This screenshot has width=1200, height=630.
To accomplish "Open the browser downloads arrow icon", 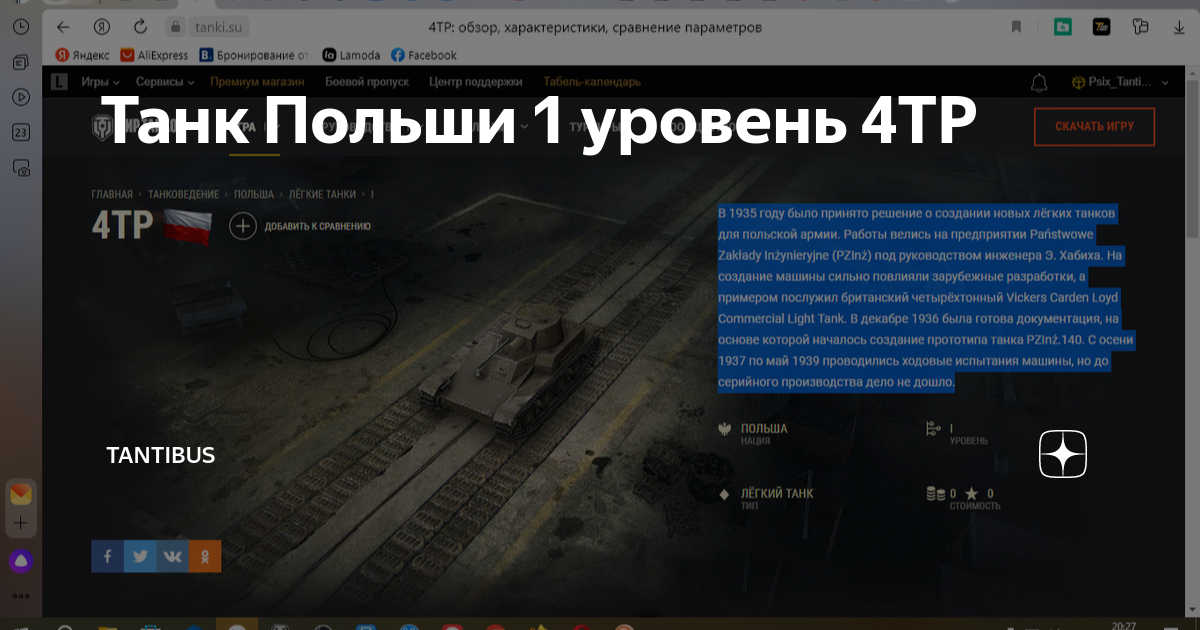I will (x=1177, y=27).
